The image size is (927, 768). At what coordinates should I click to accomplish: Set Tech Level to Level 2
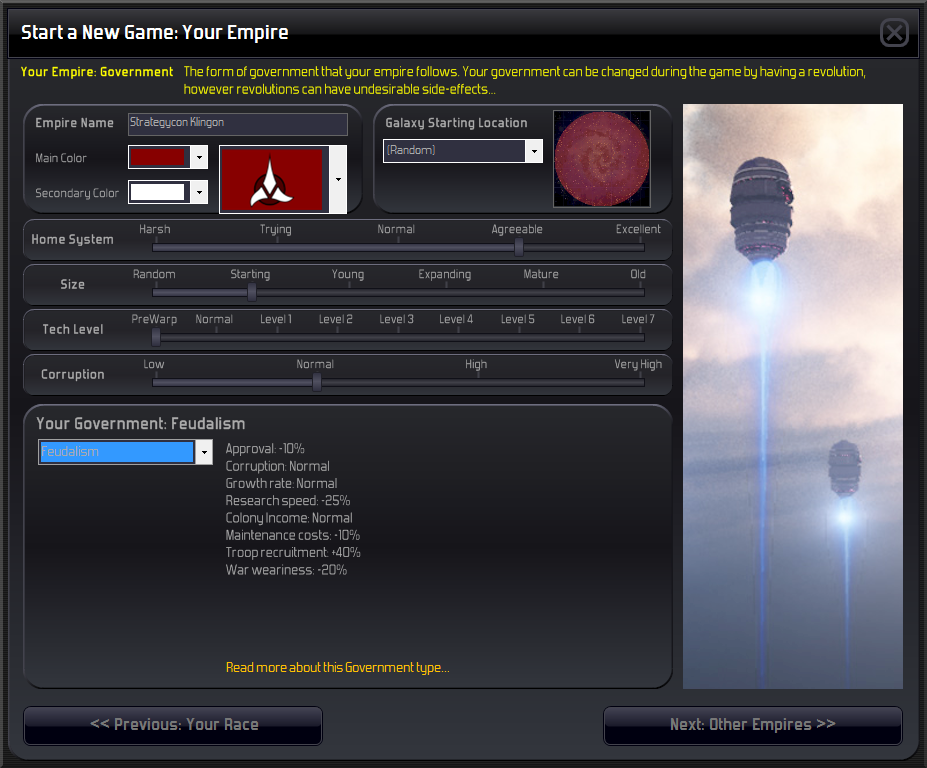336,319
